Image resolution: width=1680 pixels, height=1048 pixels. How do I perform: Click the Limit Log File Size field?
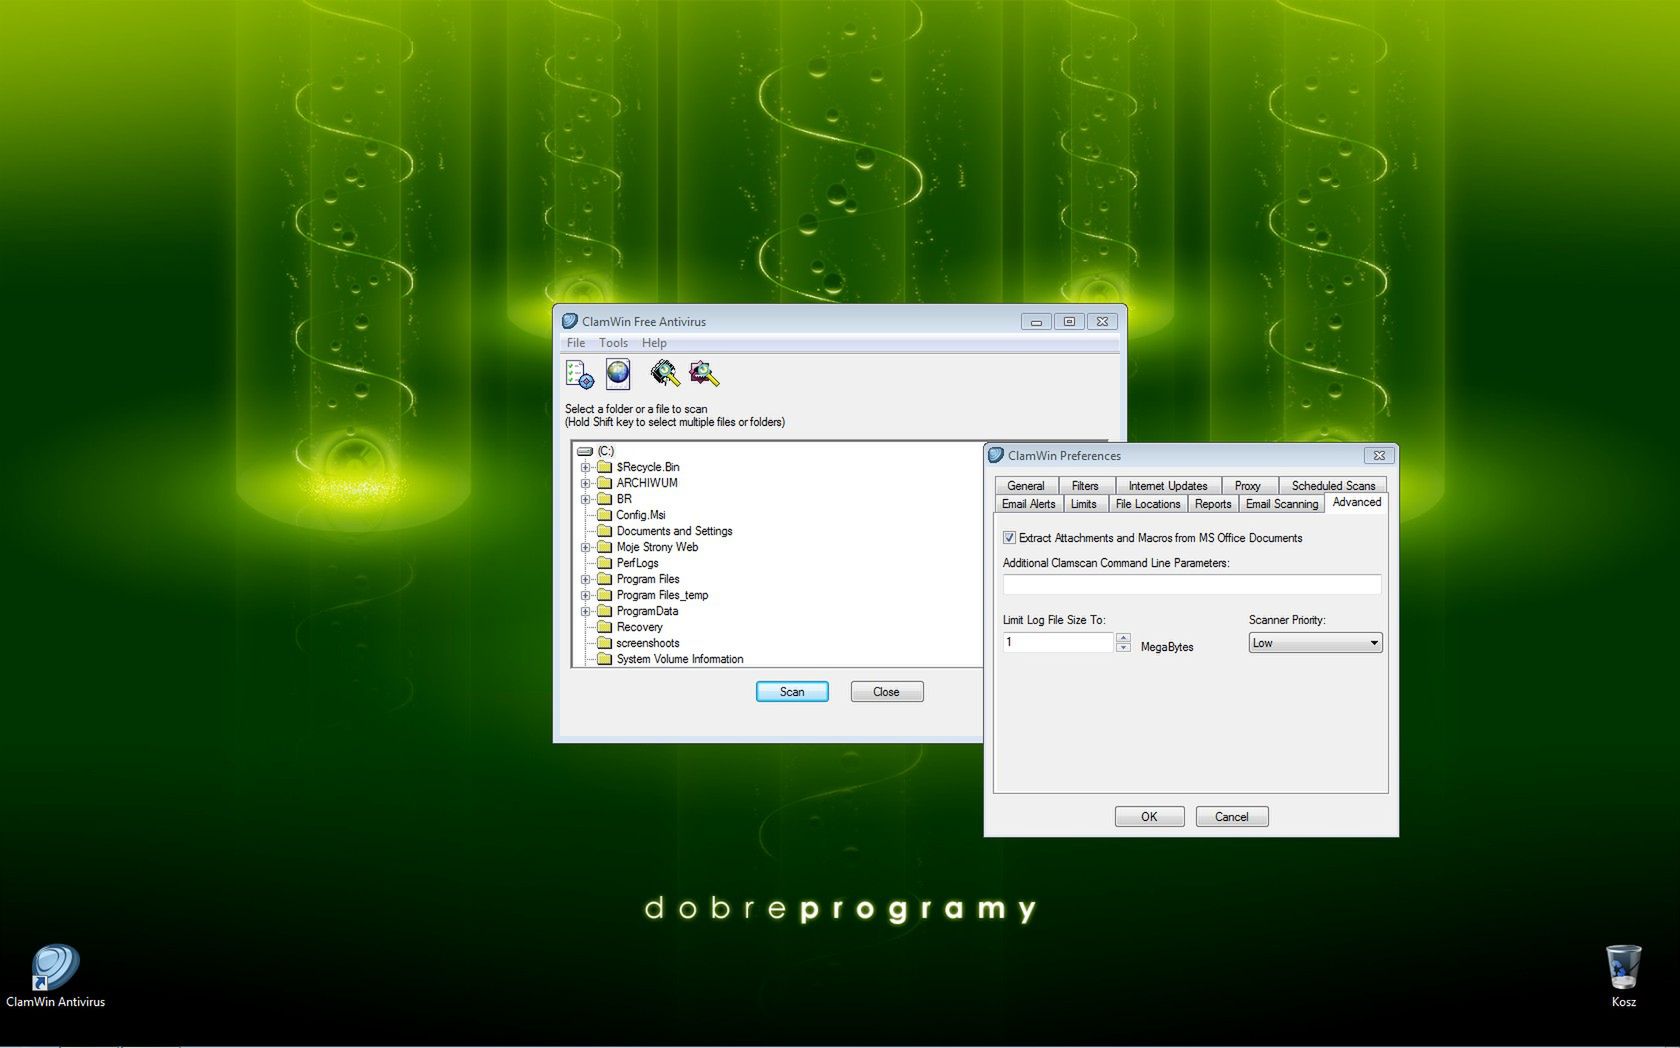coord(1058,642)
